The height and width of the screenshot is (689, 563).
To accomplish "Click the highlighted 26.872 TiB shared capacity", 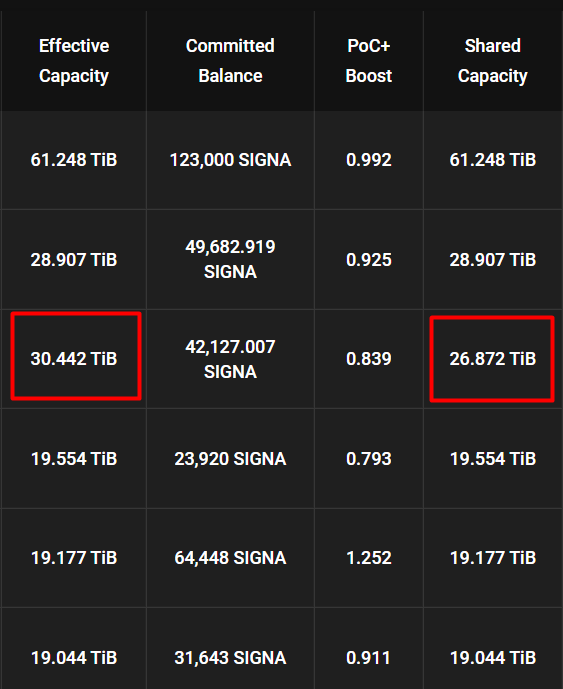I will pyautogui.click(x=493, y=359).
